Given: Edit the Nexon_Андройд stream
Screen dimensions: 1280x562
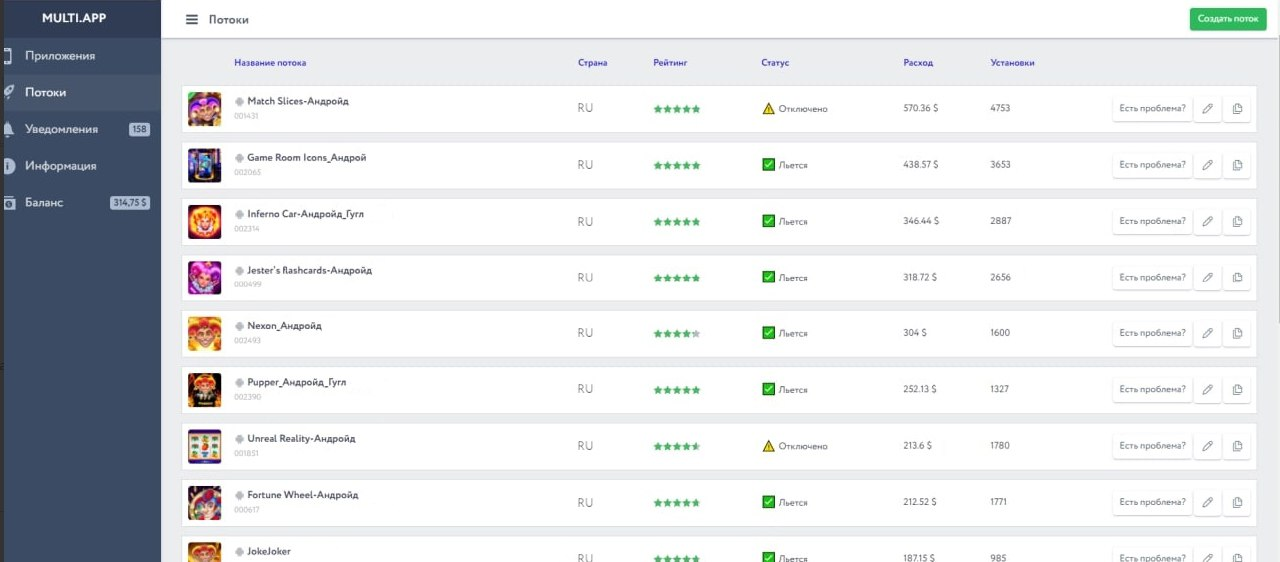Looking at the screenshot, I should point(1207,333).
